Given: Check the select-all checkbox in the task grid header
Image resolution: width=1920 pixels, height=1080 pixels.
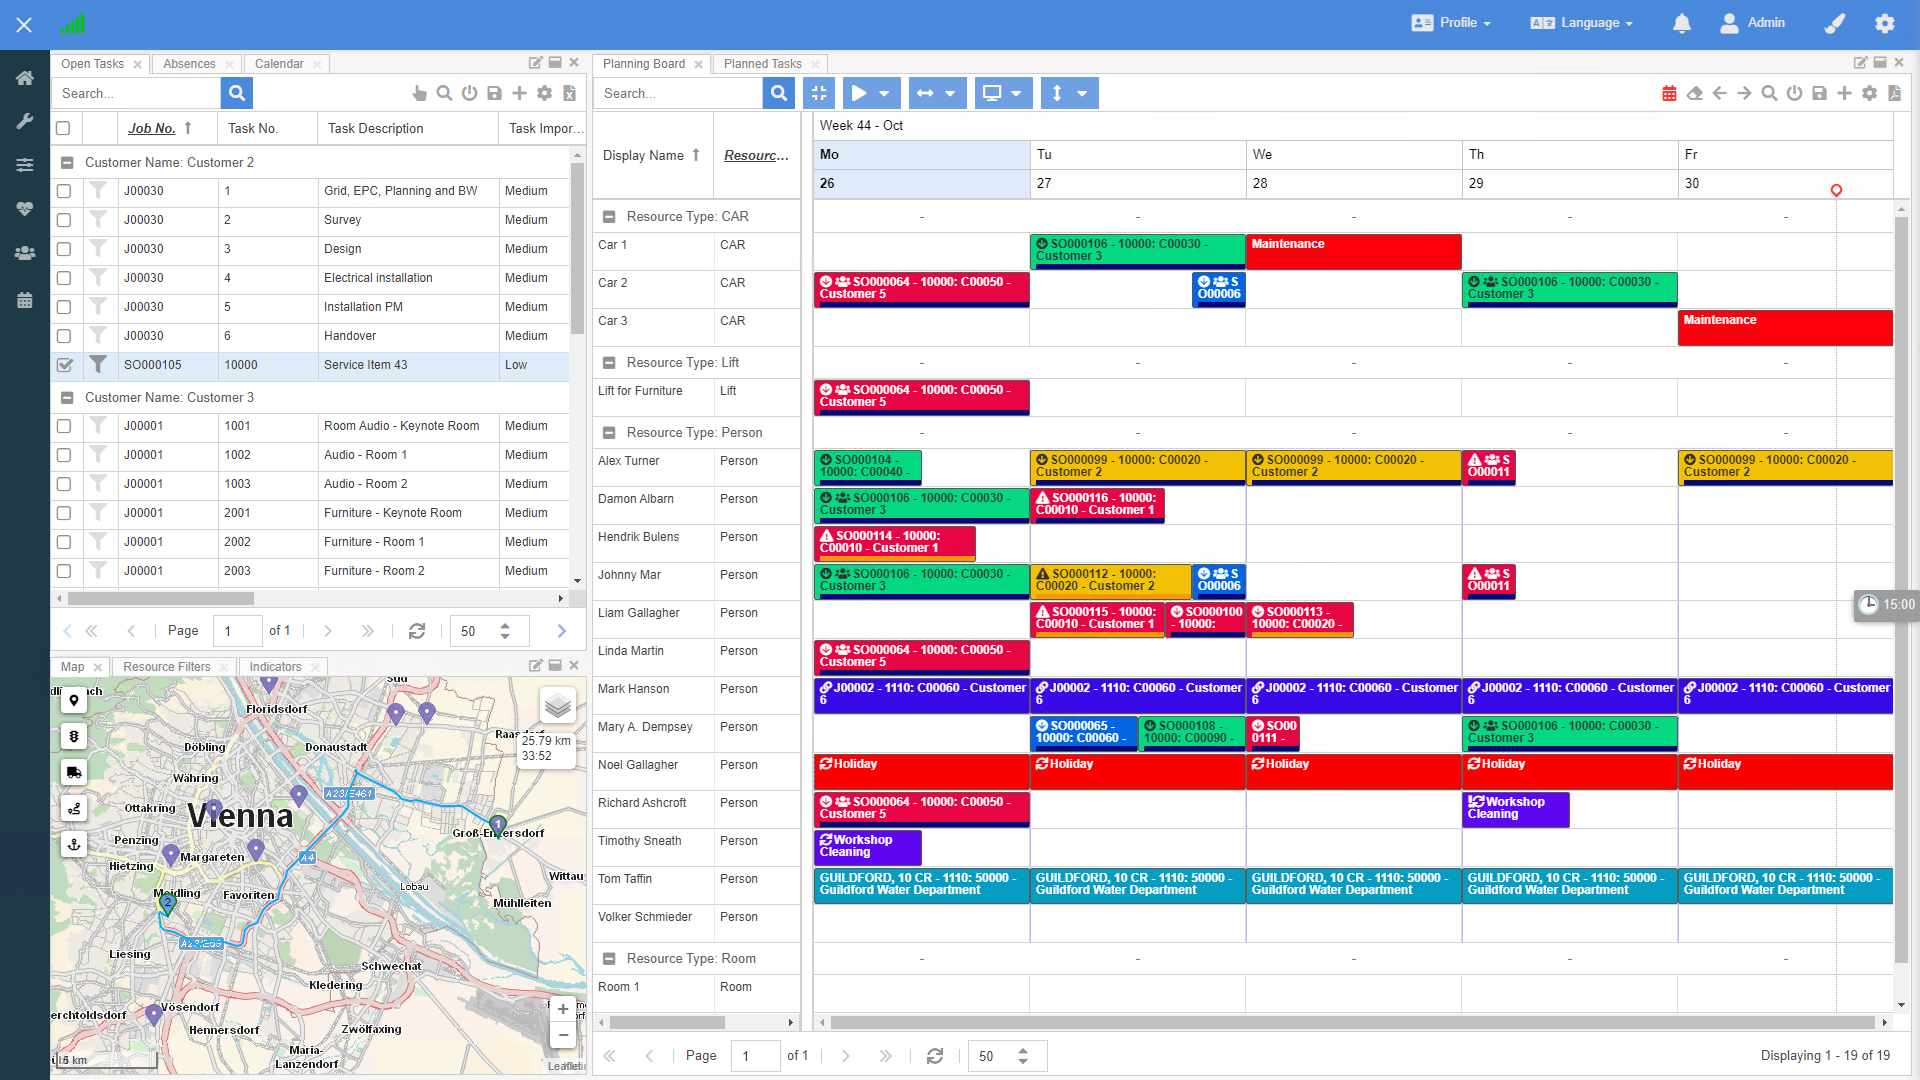Looking at the screenshot, I should pyautogui.click(x=64, y=128).
